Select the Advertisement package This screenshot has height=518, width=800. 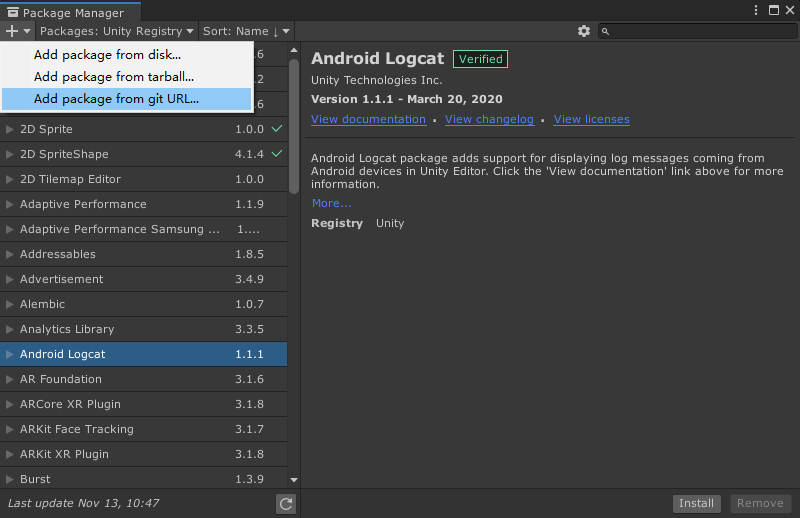(143, 279)
